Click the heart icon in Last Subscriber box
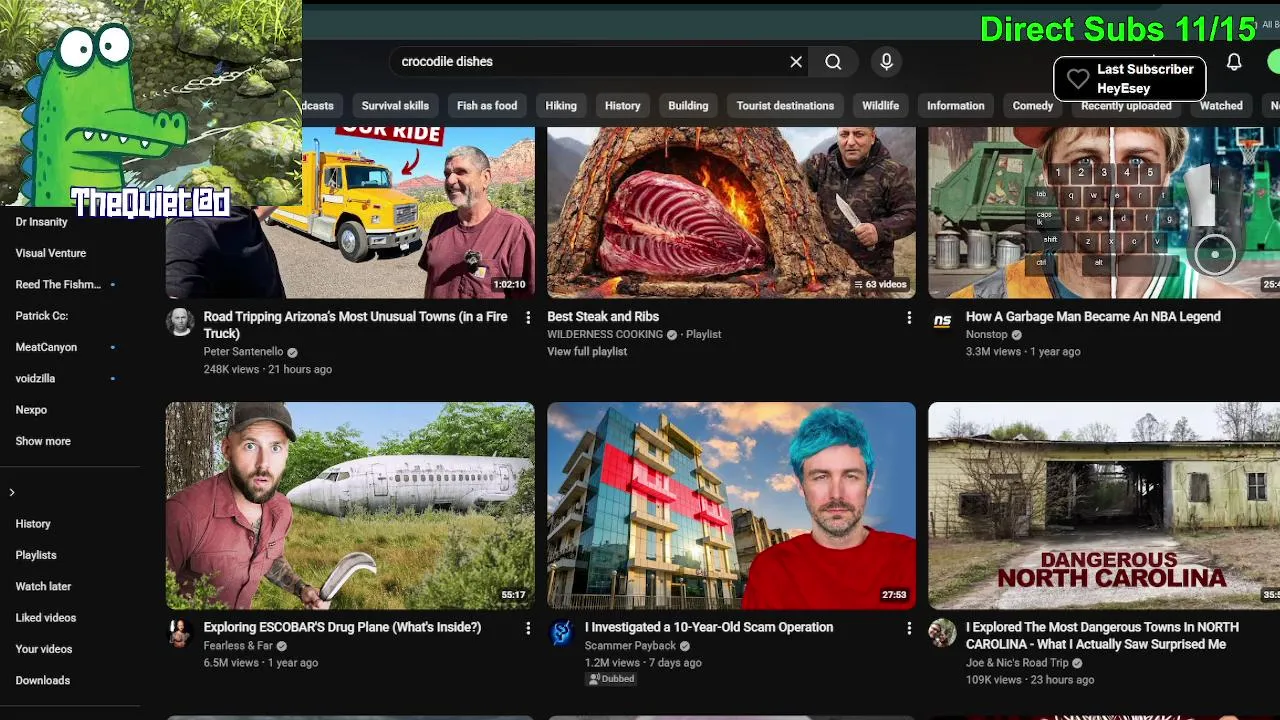This screenshot has height=720, width=1280. coord(1077,79)
